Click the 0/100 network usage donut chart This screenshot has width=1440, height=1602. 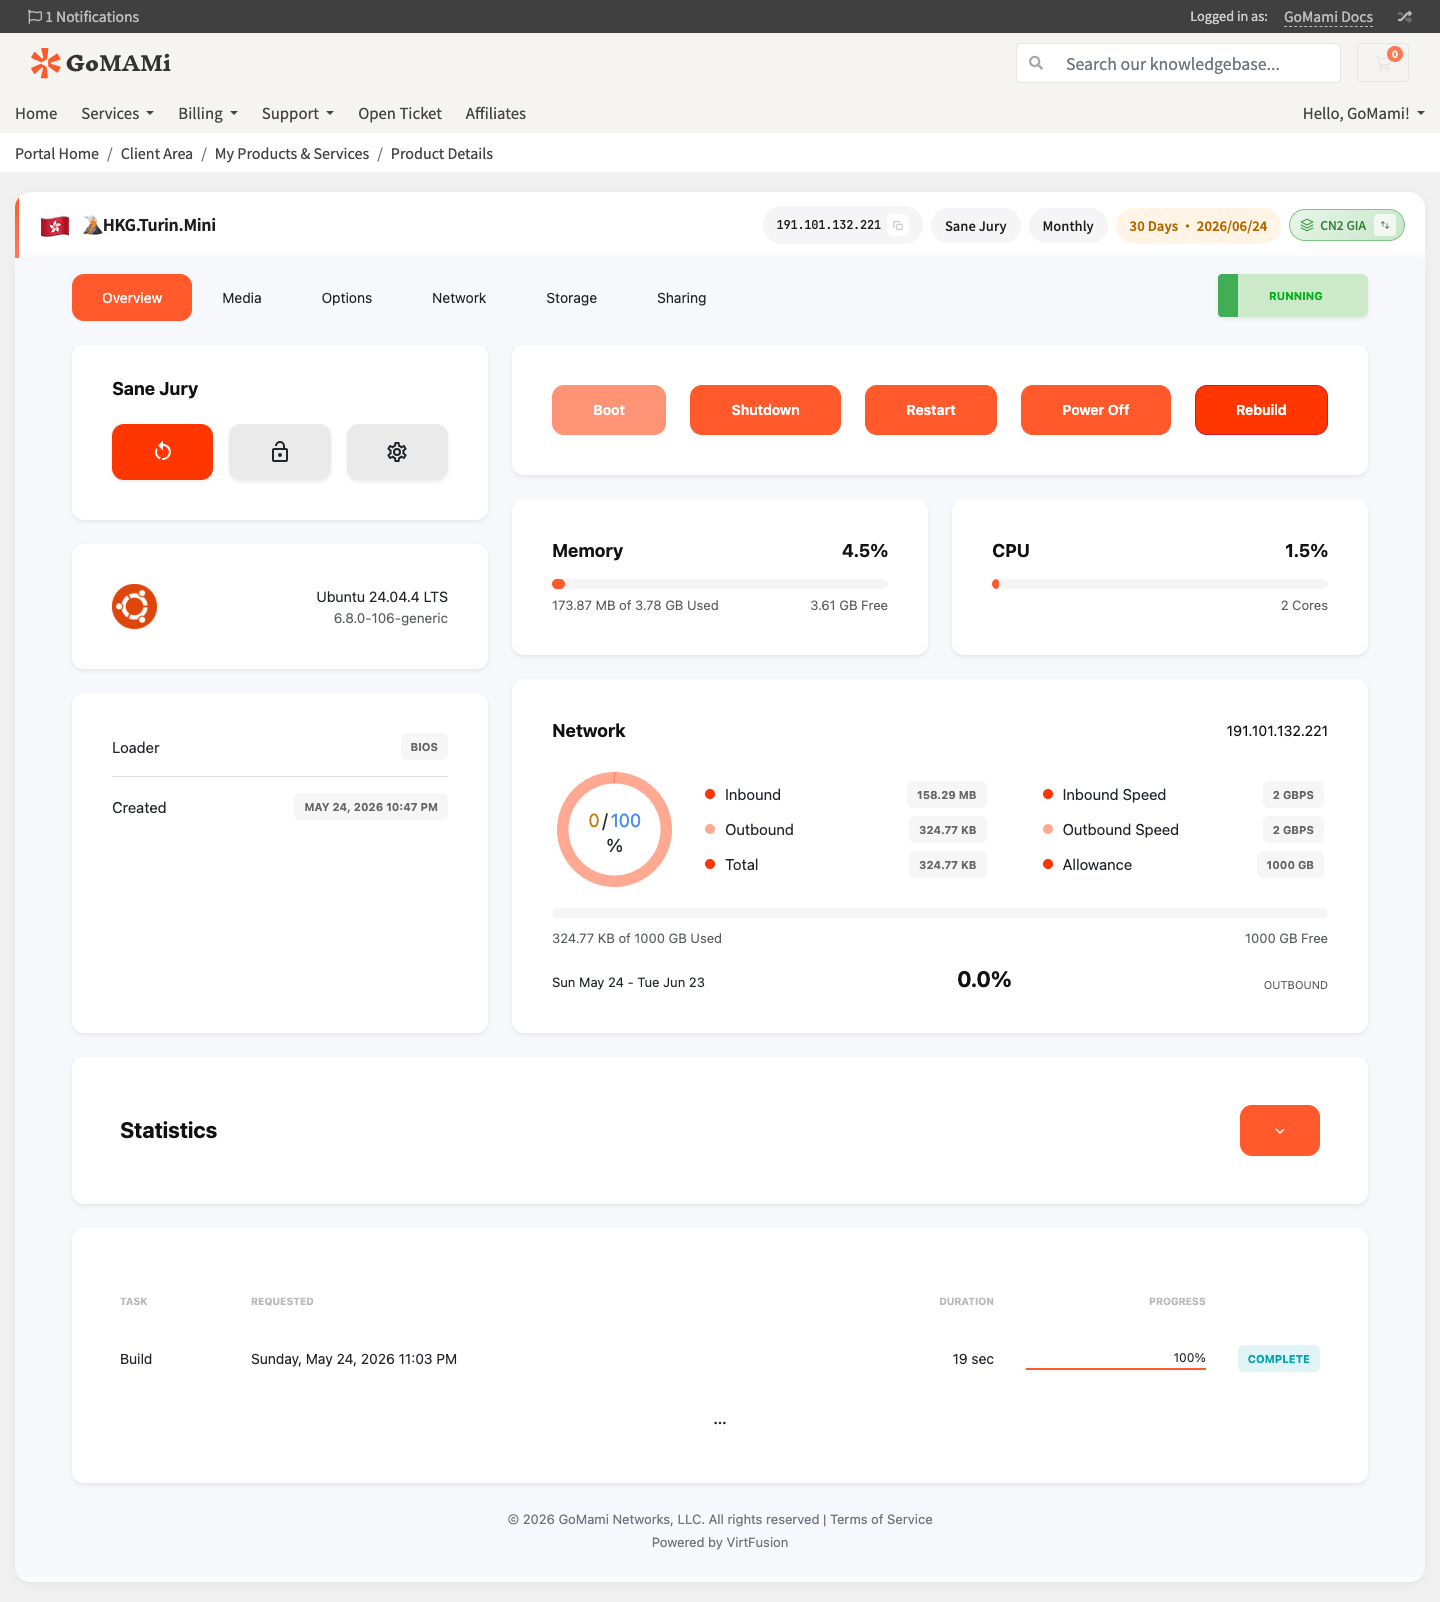[x=614, y=829]
